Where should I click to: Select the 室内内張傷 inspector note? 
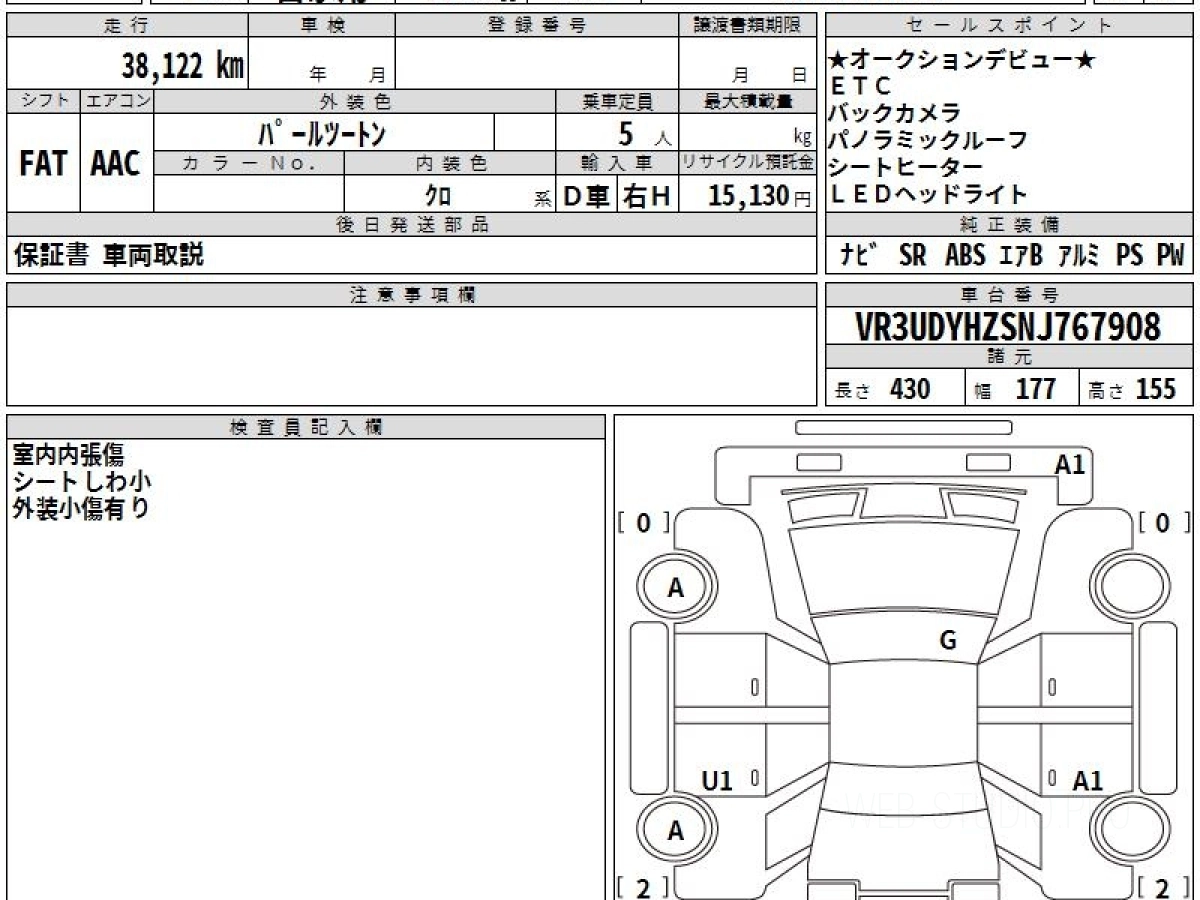68,454
